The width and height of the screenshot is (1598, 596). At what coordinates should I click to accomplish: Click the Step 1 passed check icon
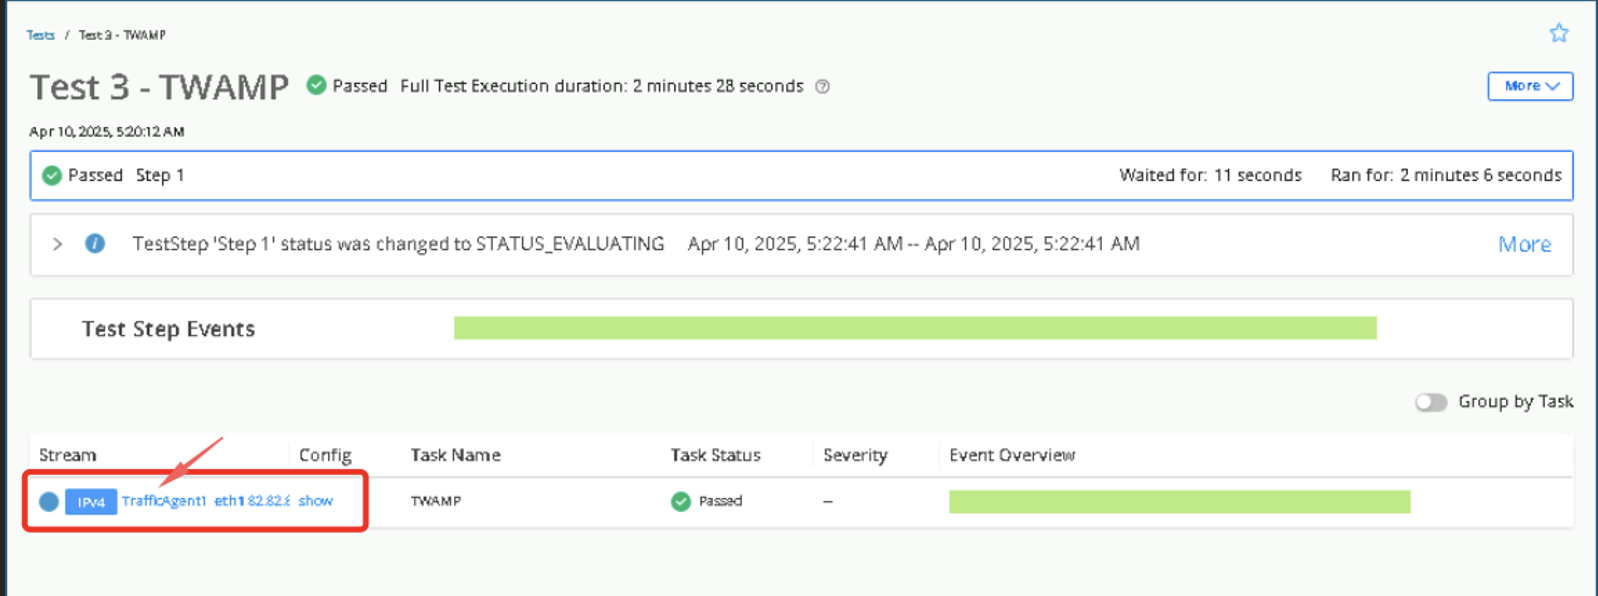pyautogui.click(x=52, y=176)
